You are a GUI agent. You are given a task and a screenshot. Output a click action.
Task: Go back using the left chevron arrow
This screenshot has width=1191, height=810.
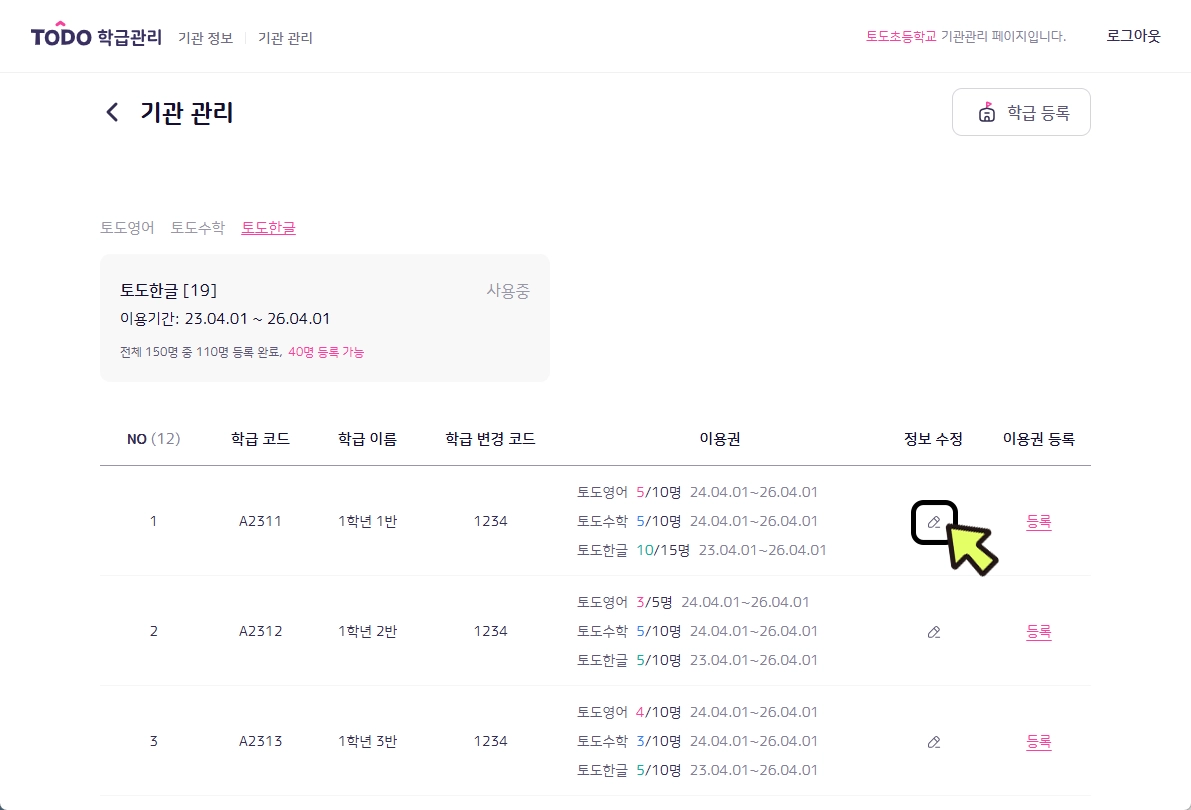click(x=112, y=112)
